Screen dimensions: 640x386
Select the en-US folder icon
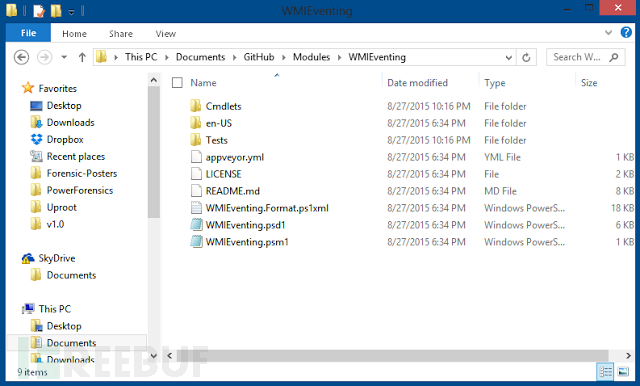[196, 123]
